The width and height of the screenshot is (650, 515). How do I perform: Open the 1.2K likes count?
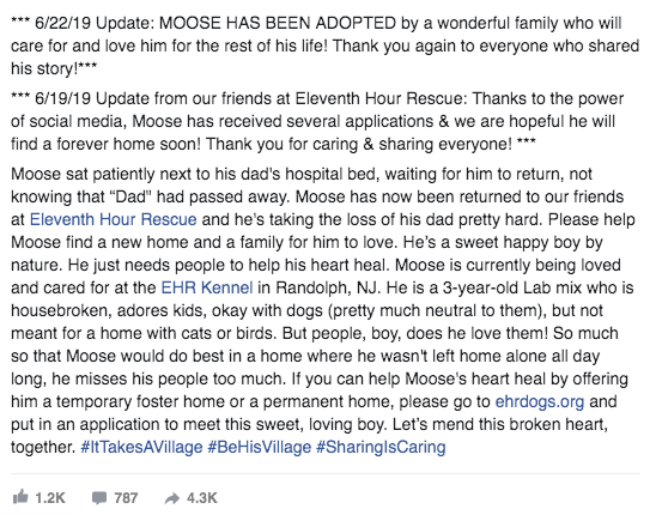pyautogui.click(x=50, y=498)
